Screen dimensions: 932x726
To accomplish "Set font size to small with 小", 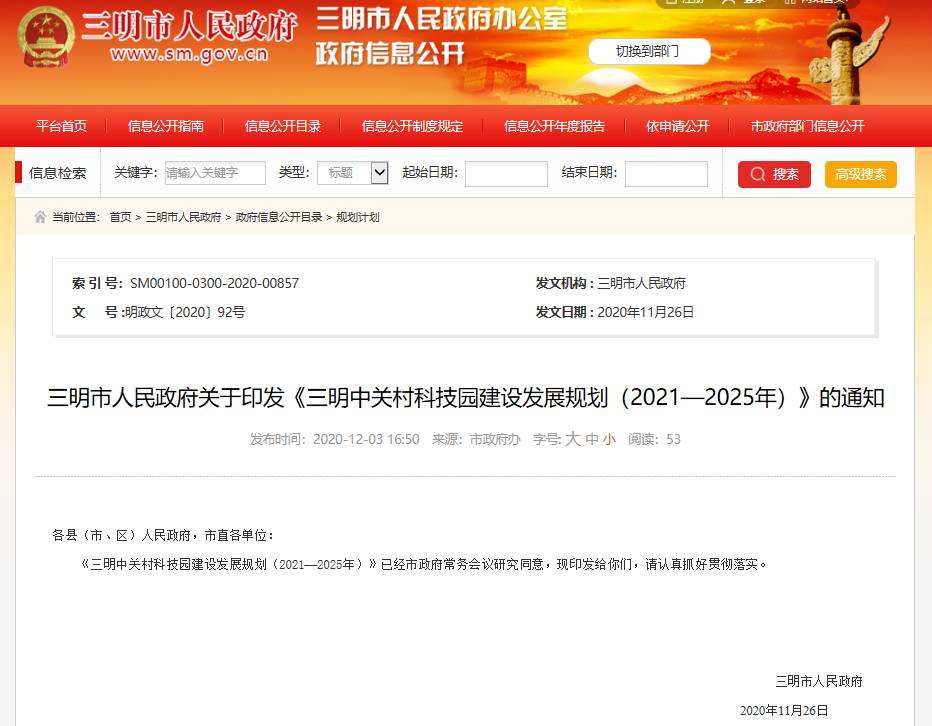I will (609, 439).
